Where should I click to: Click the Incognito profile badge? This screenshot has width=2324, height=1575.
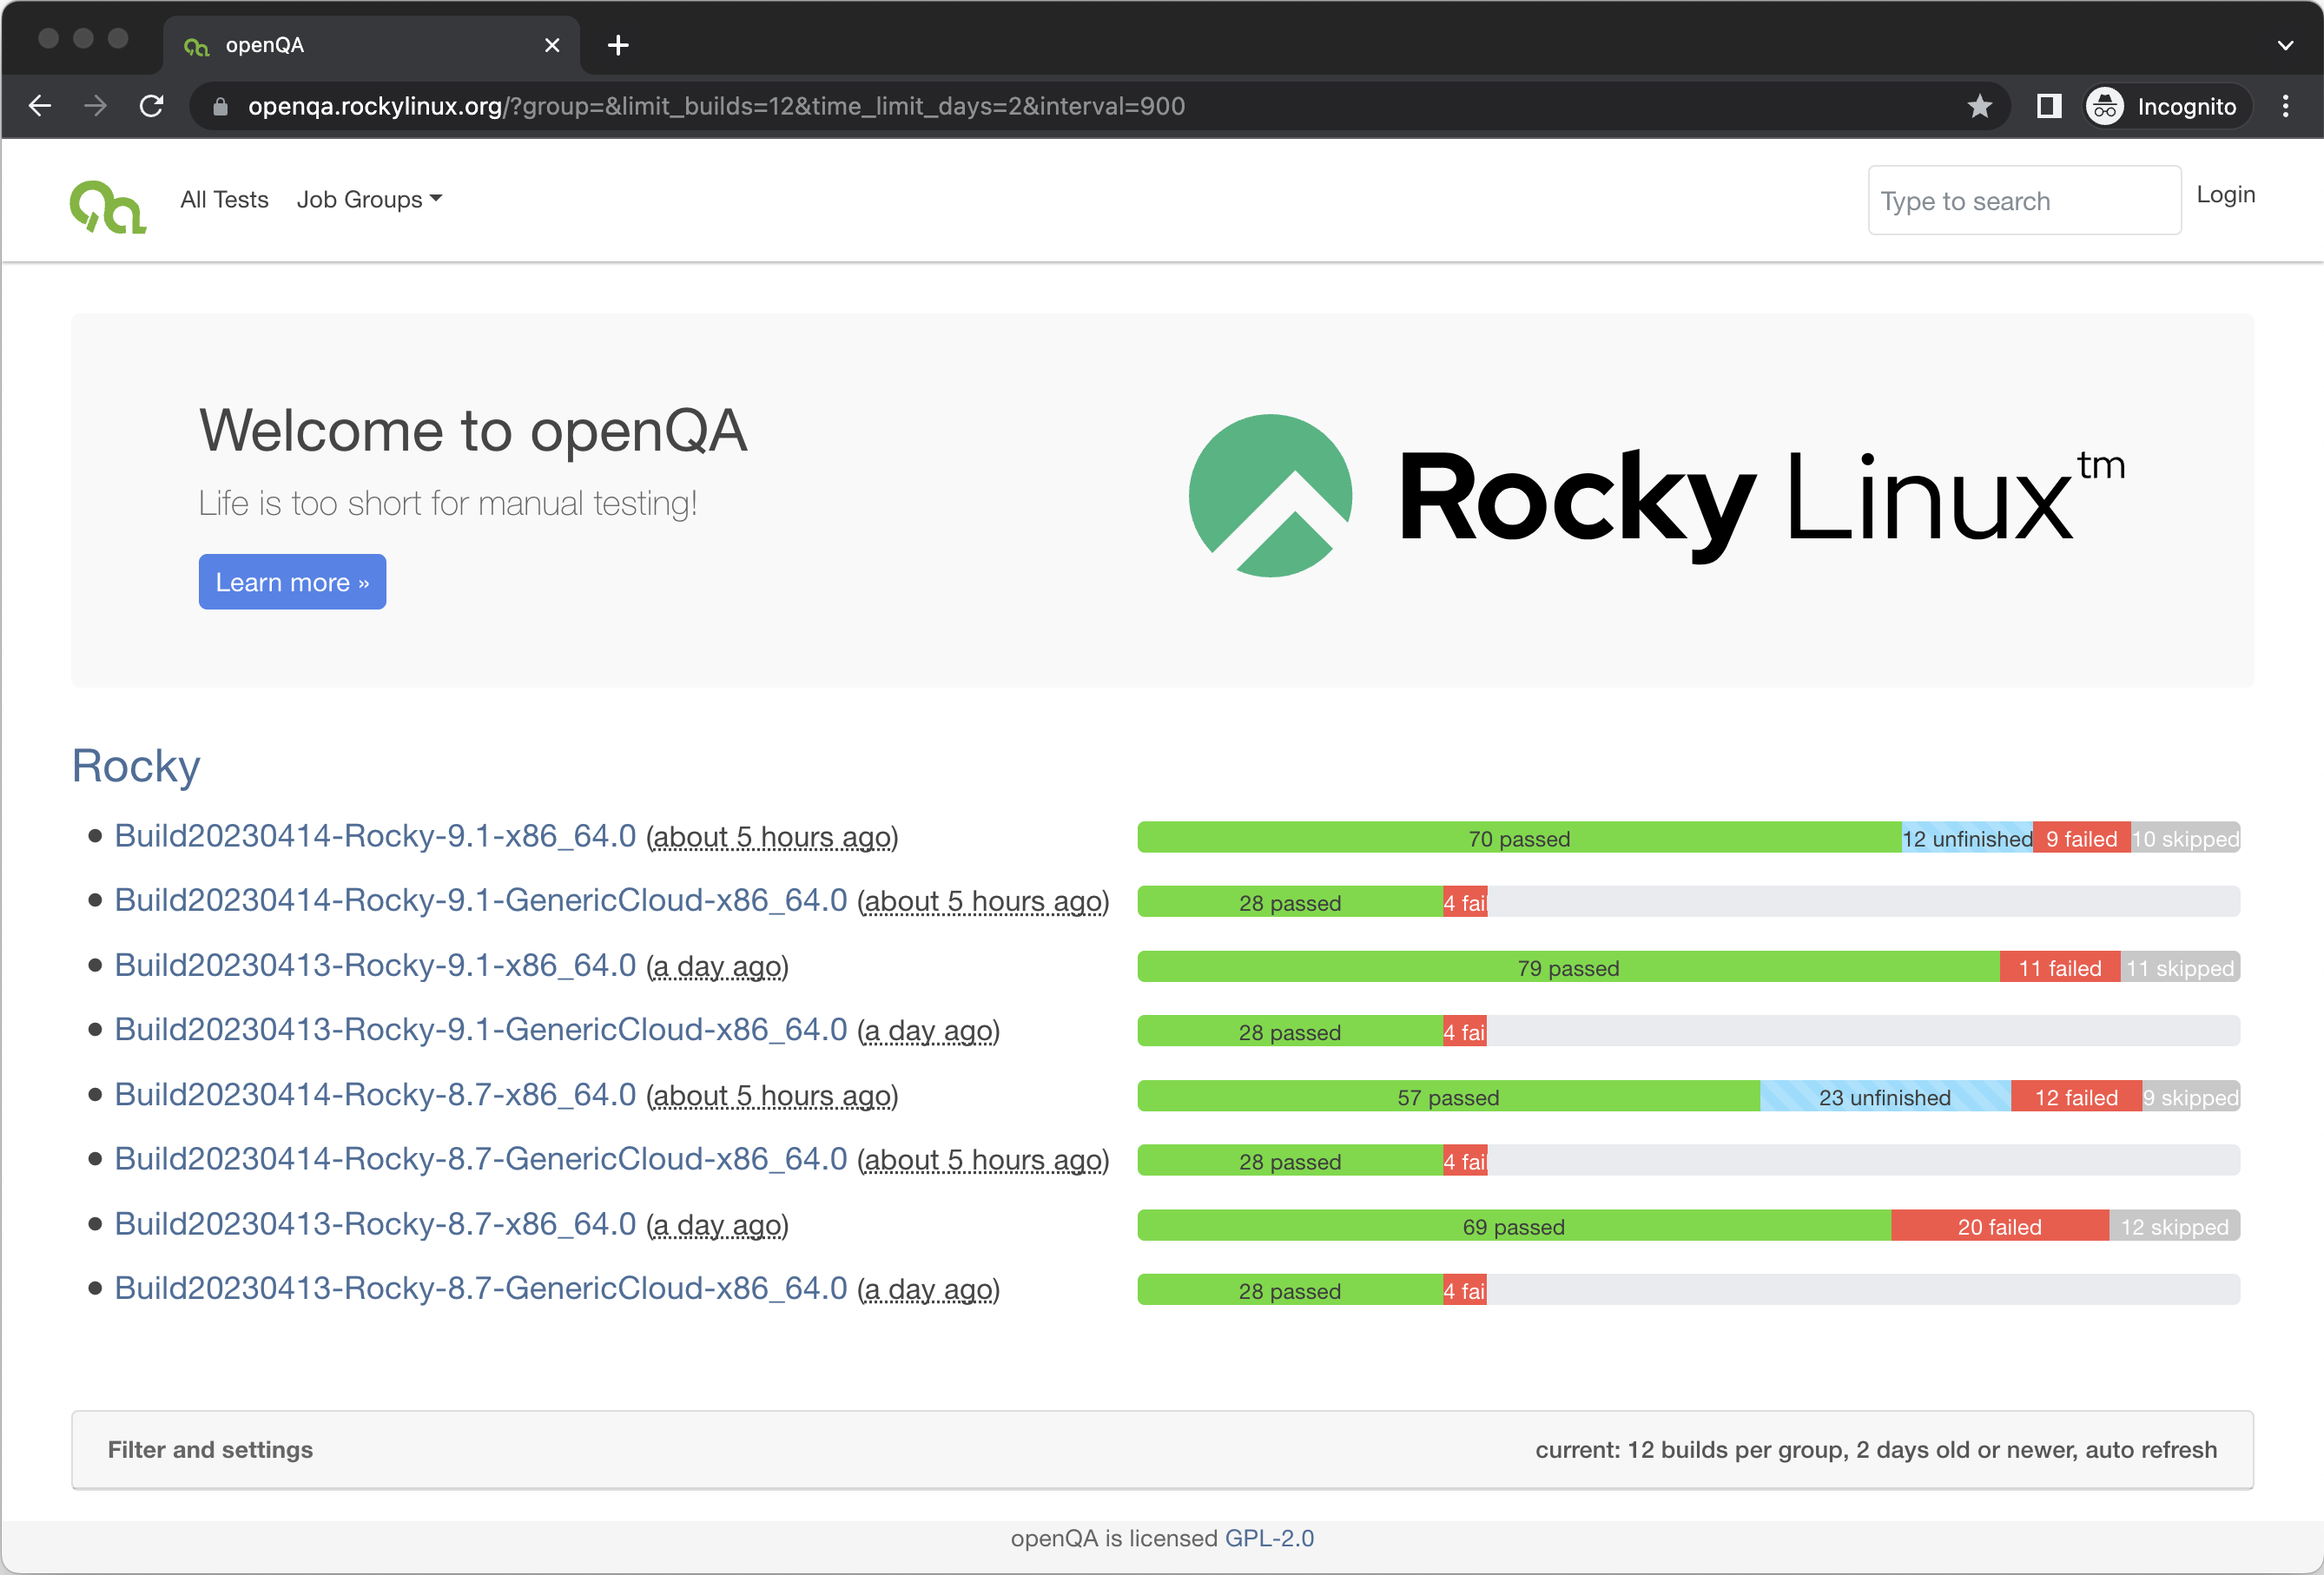coord(2165,106)
